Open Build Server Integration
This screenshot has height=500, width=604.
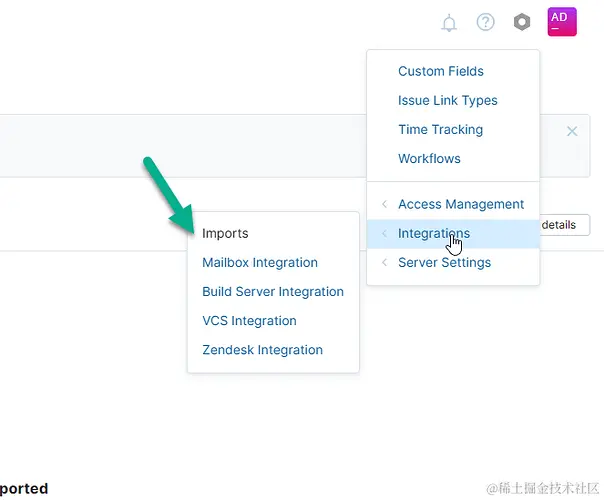click(x=273, y=292)
